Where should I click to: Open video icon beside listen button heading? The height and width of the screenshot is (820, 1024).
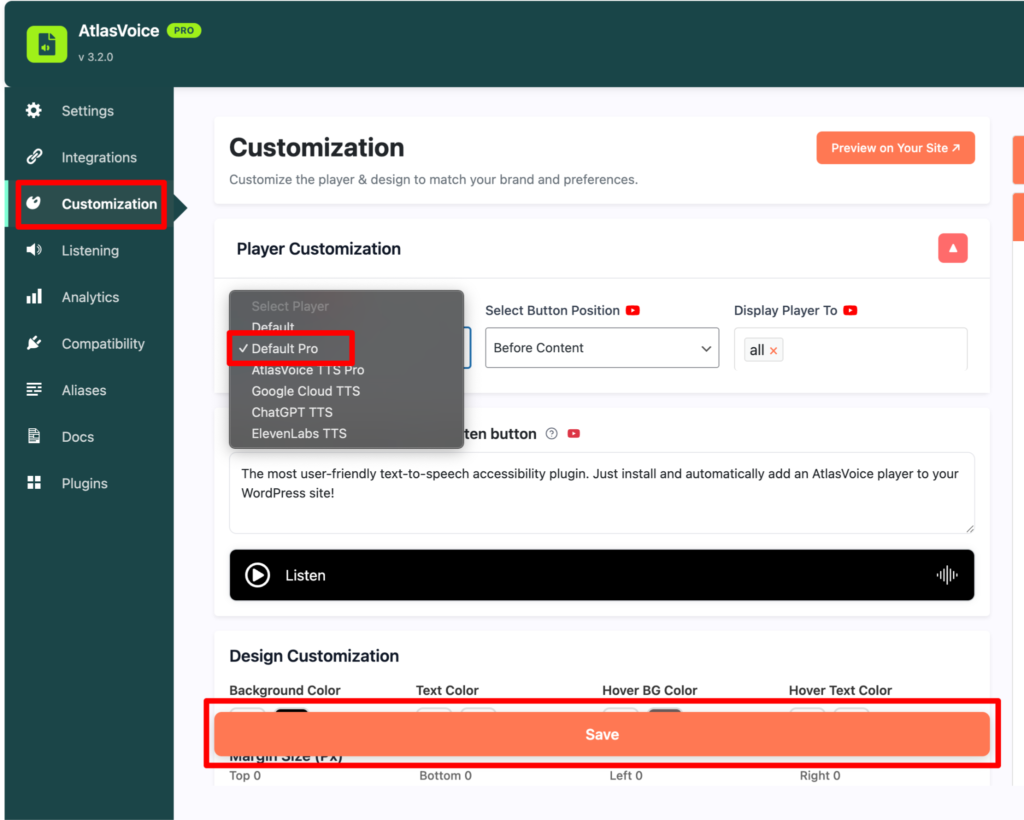pyautogui.click(x=573, y=434)
